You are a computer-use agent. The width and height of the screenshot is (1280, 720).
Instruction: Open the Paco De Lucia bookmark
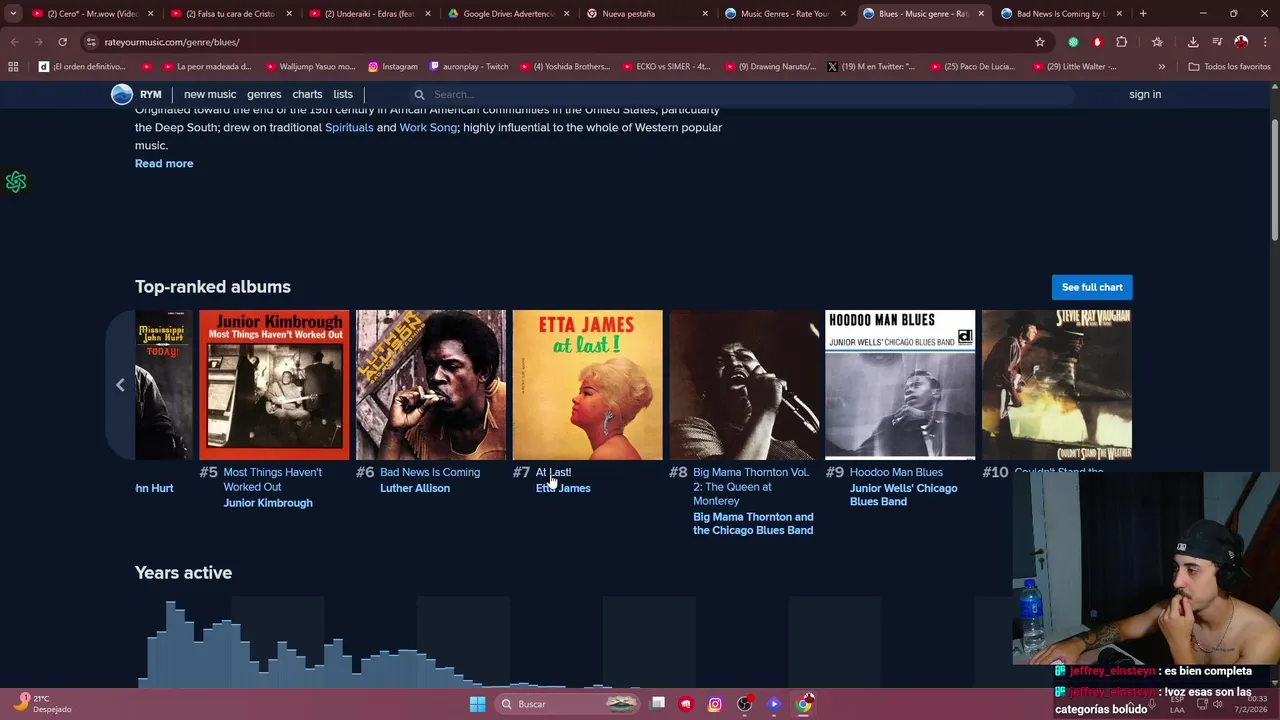click(x=971, y=66)
